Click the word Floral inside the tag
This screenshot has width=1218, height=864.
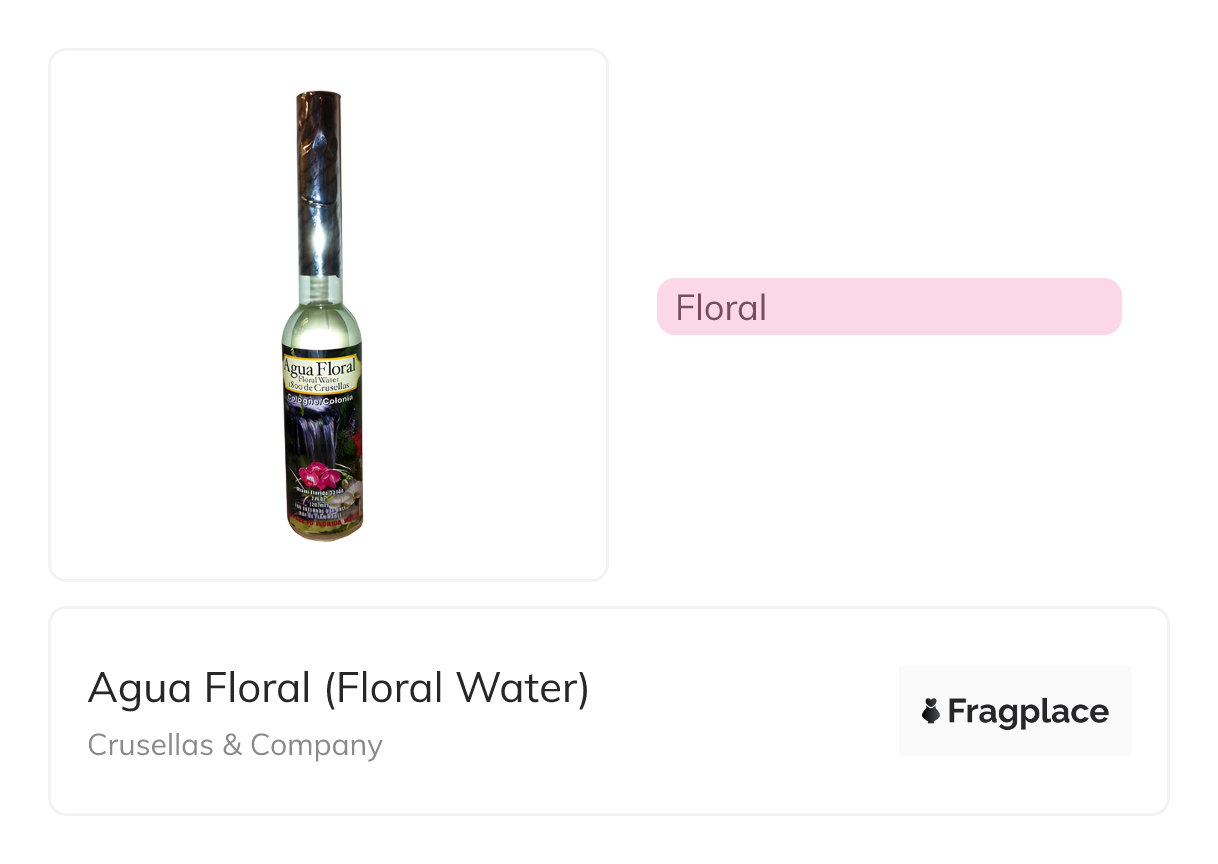721,308
